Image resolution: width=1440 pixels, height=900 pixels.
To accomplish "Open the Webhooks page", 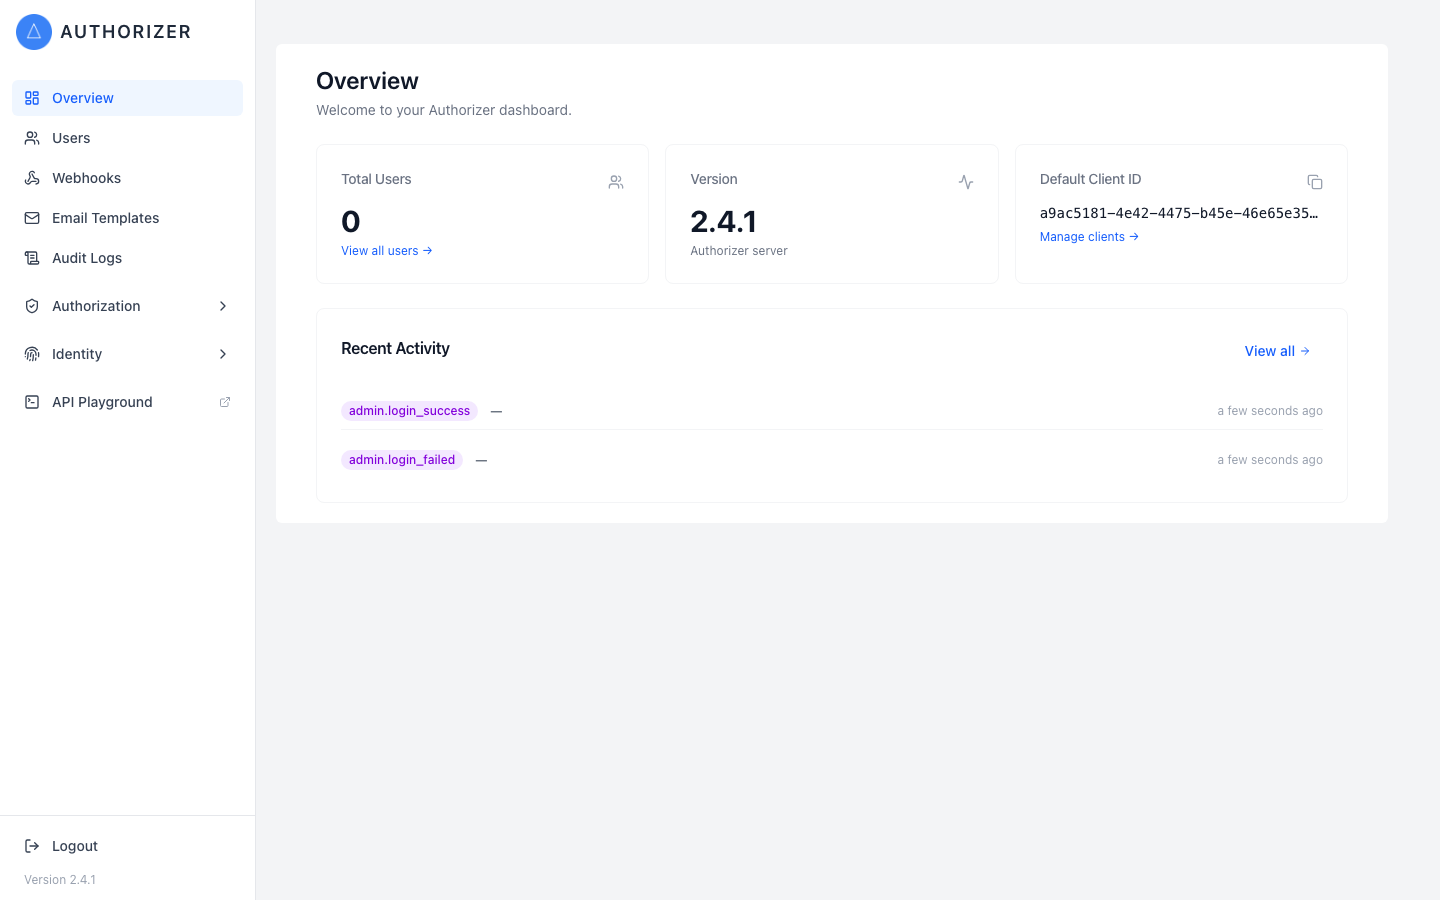I will (127, 178).
